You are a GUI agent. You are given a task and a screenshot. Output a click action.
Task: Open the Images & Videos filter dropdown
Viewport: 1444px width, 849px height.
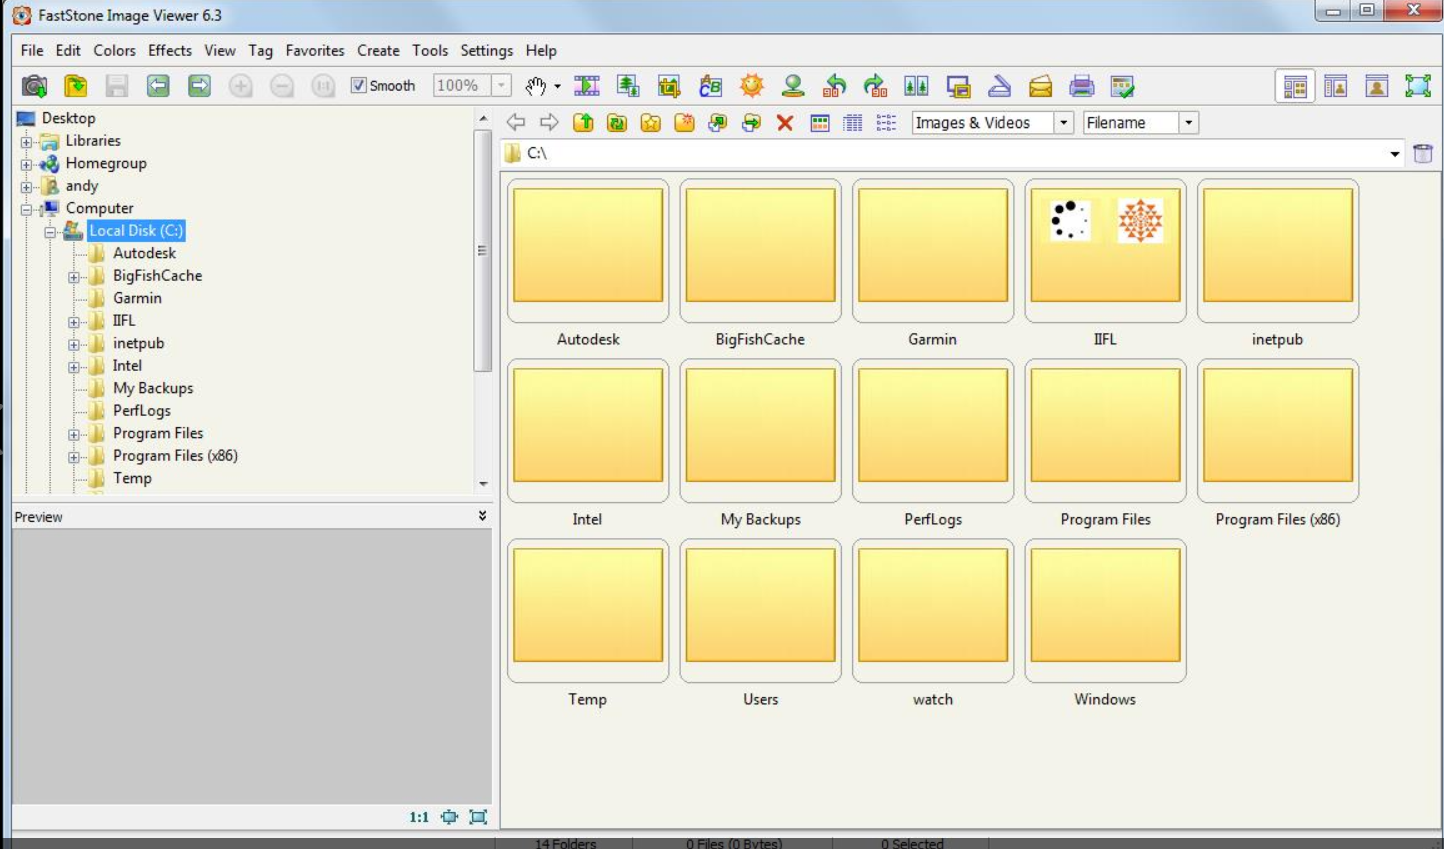pyautogui.click(x=1063, y=123)
